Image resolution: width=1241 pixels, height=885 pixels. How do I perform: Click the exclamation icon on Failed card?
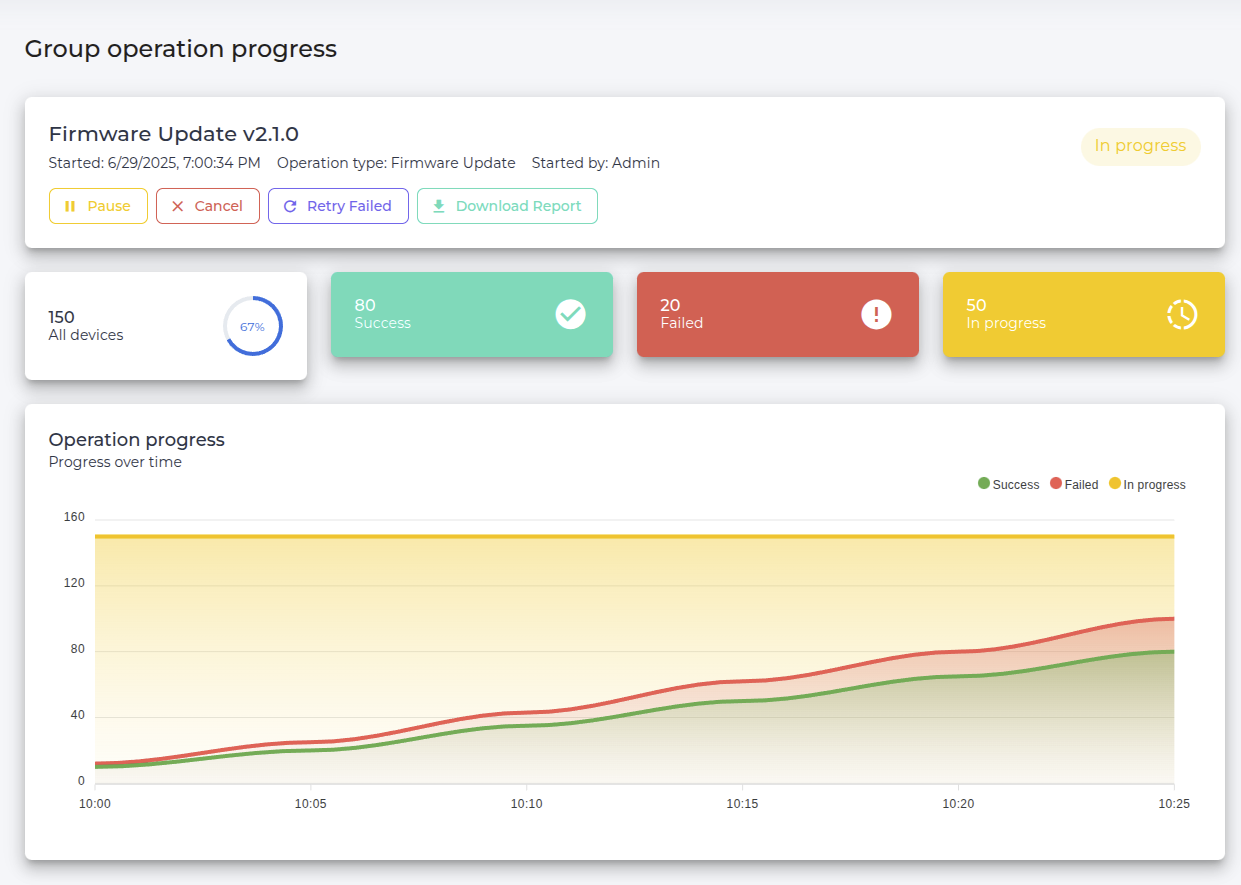(876, 314)
